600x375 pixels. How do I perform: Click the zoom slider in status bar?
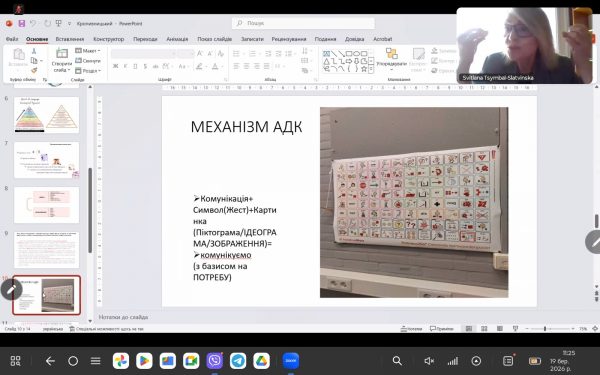[549, 329]
